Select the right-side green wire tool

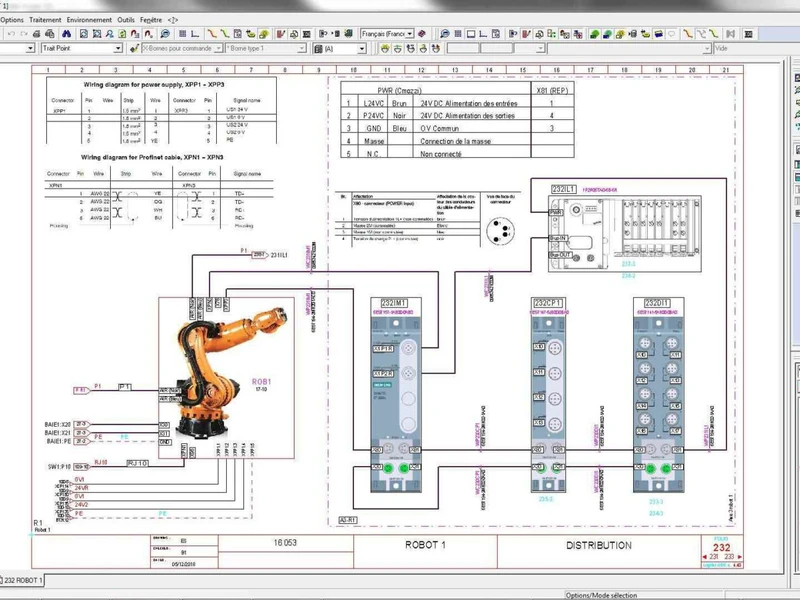714,34
